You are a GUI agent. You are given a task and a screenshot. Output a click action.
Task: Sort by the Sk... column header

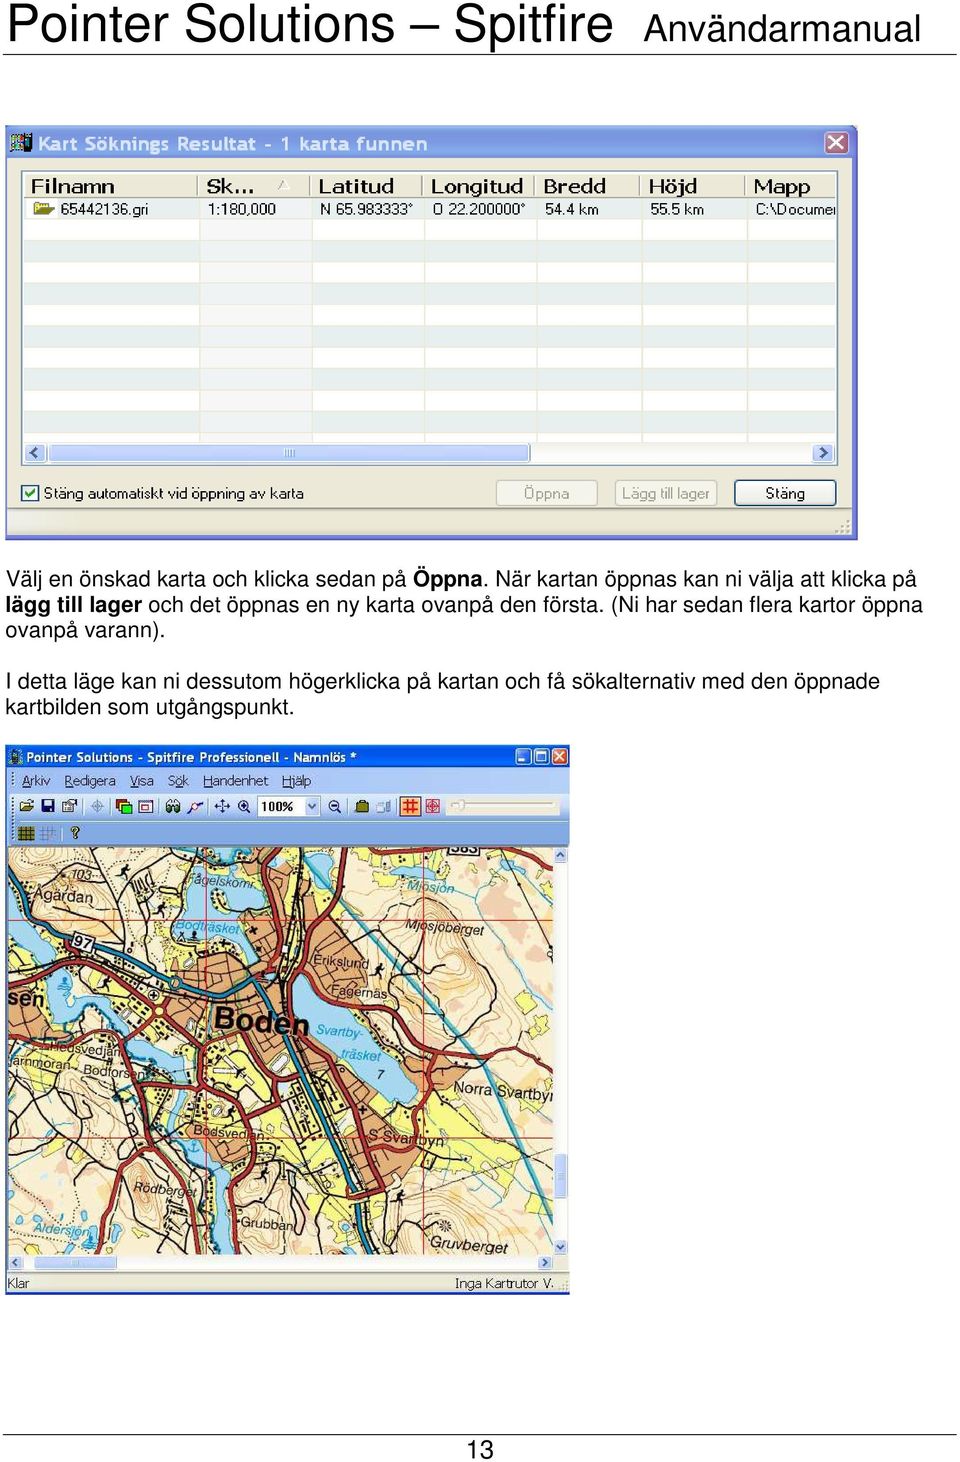pyautogui.click(x=255, y=186)
